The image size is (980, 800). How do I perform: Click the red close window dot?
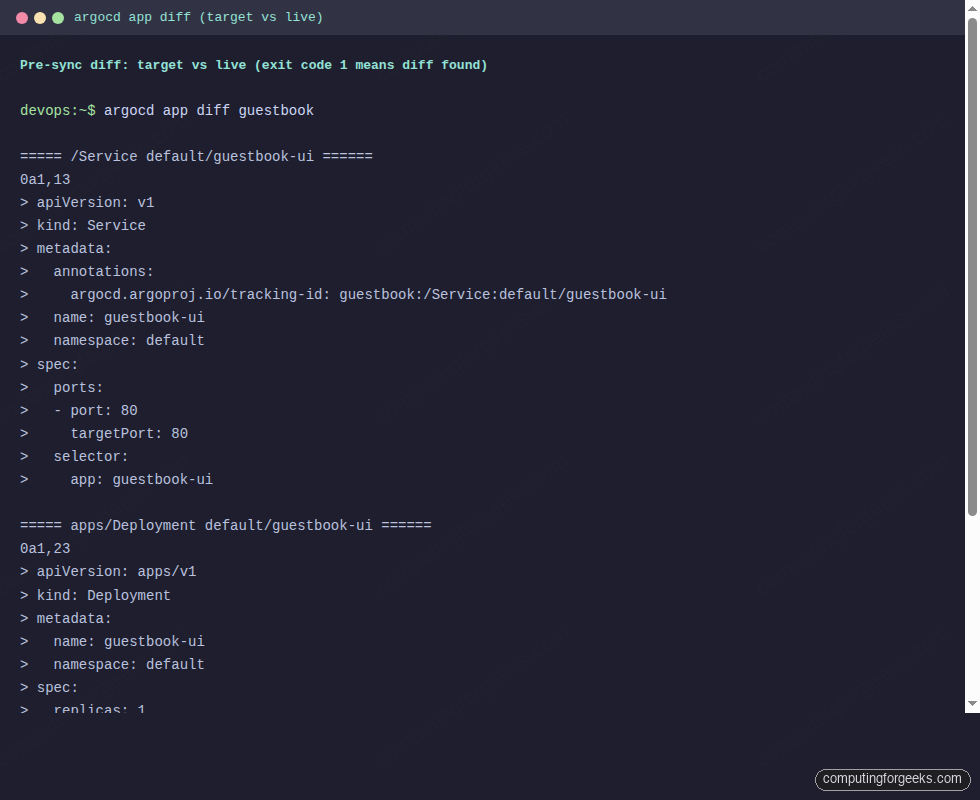point(22,18)
